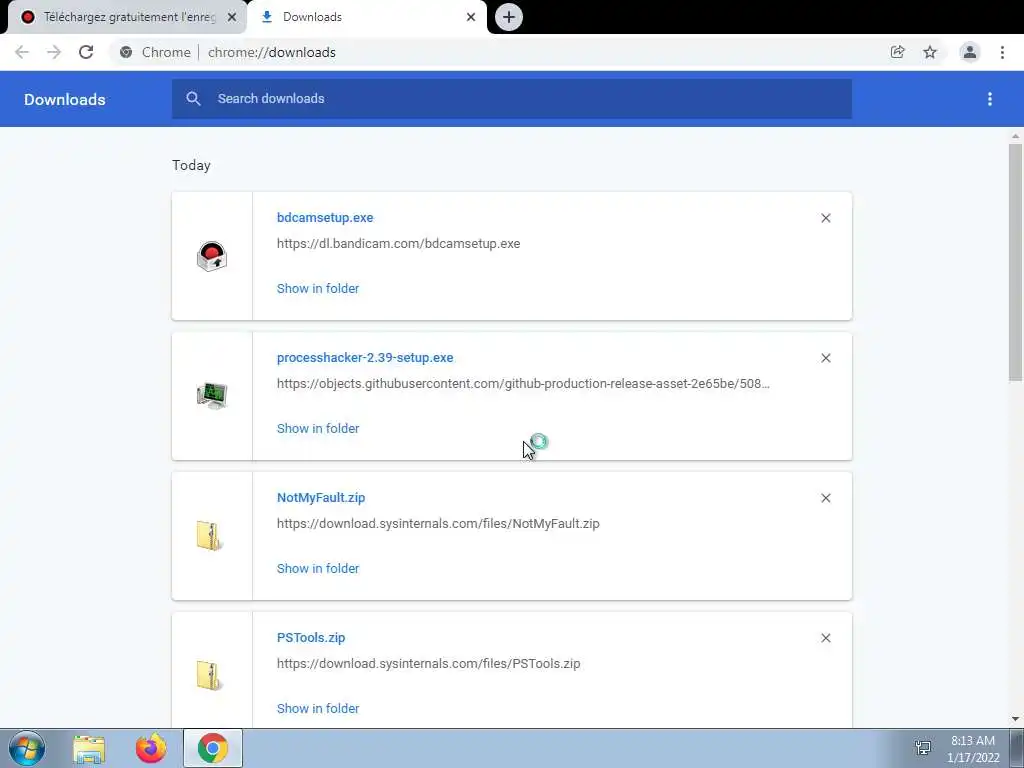
Task: Click the Downloads page title
Action: 65,99
